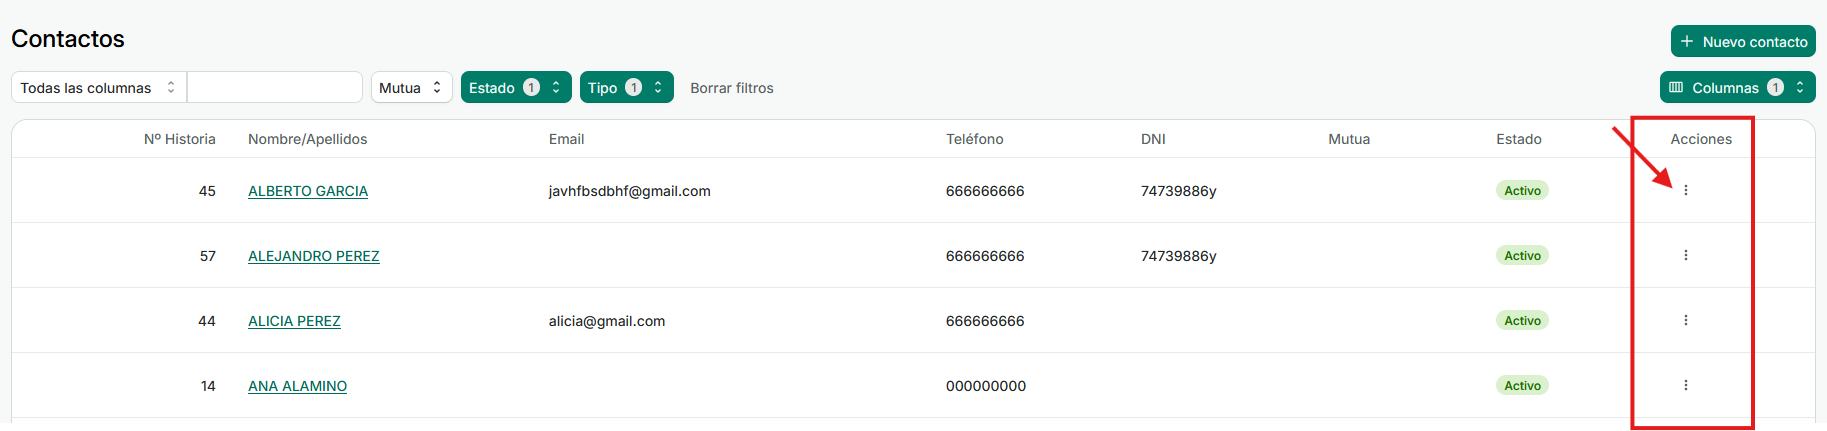Click the Estado column header

coord(1518,139)
